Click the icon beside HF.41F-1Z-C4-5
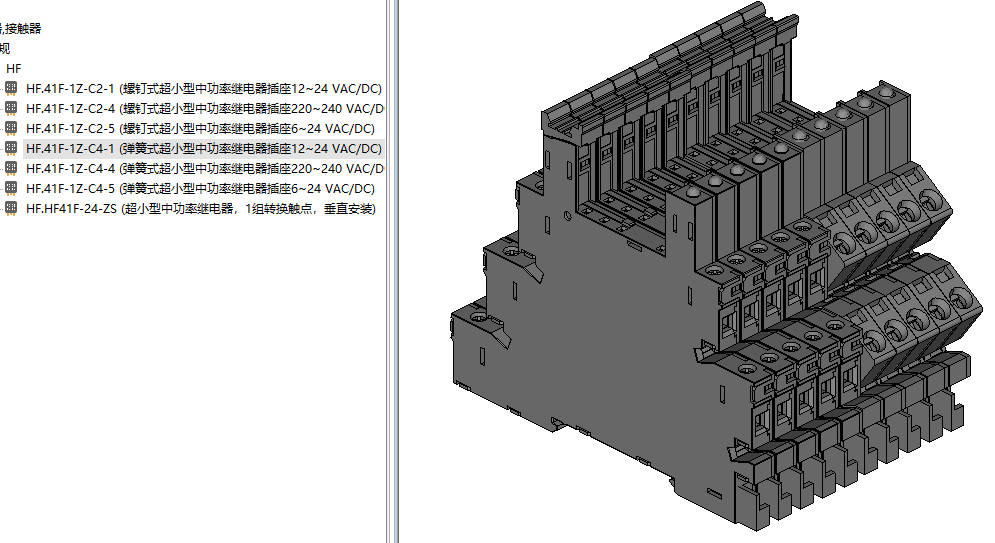The width and height of the screenshot is (995, 543). tap(11, 188)
